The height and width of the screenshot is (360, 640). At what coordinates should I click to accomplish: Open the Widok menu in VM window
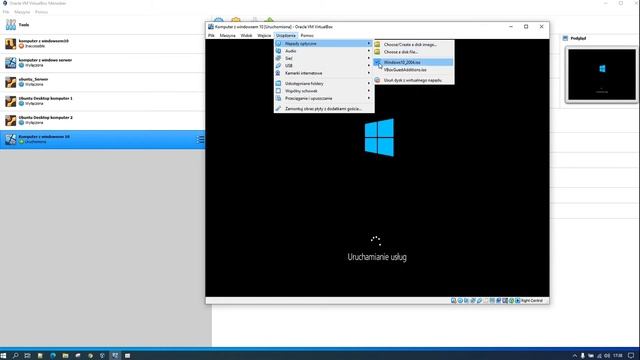click(x=246, y=36)
